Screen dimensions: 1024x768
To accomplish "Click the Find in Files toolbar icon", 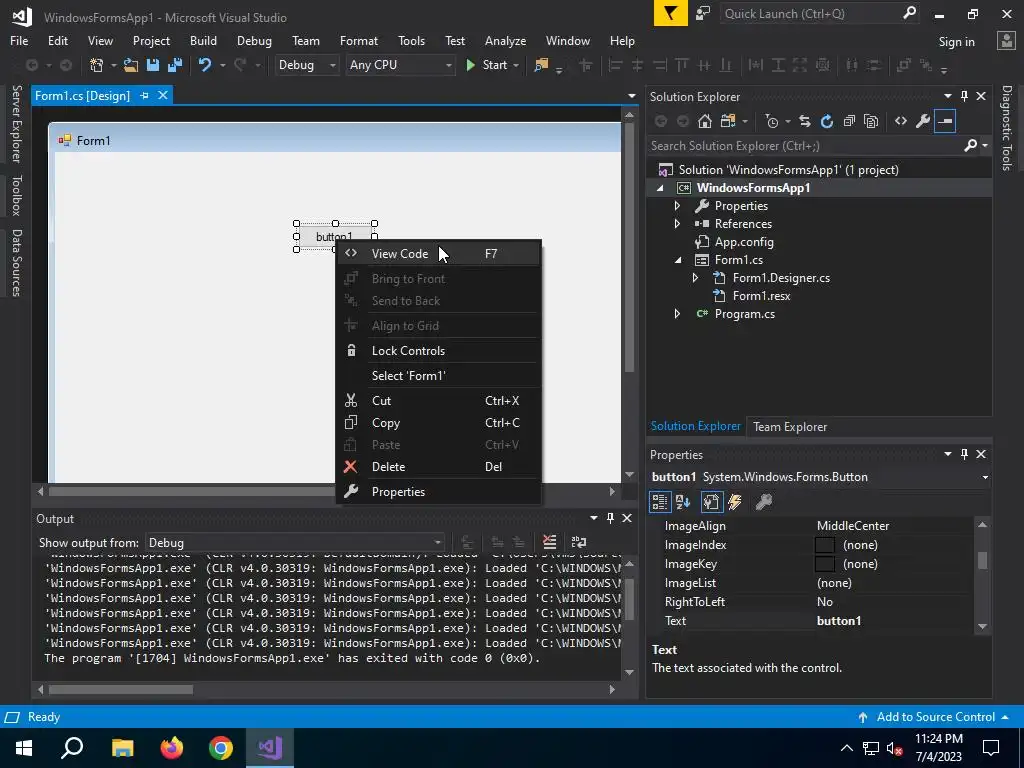I will 541,65.
